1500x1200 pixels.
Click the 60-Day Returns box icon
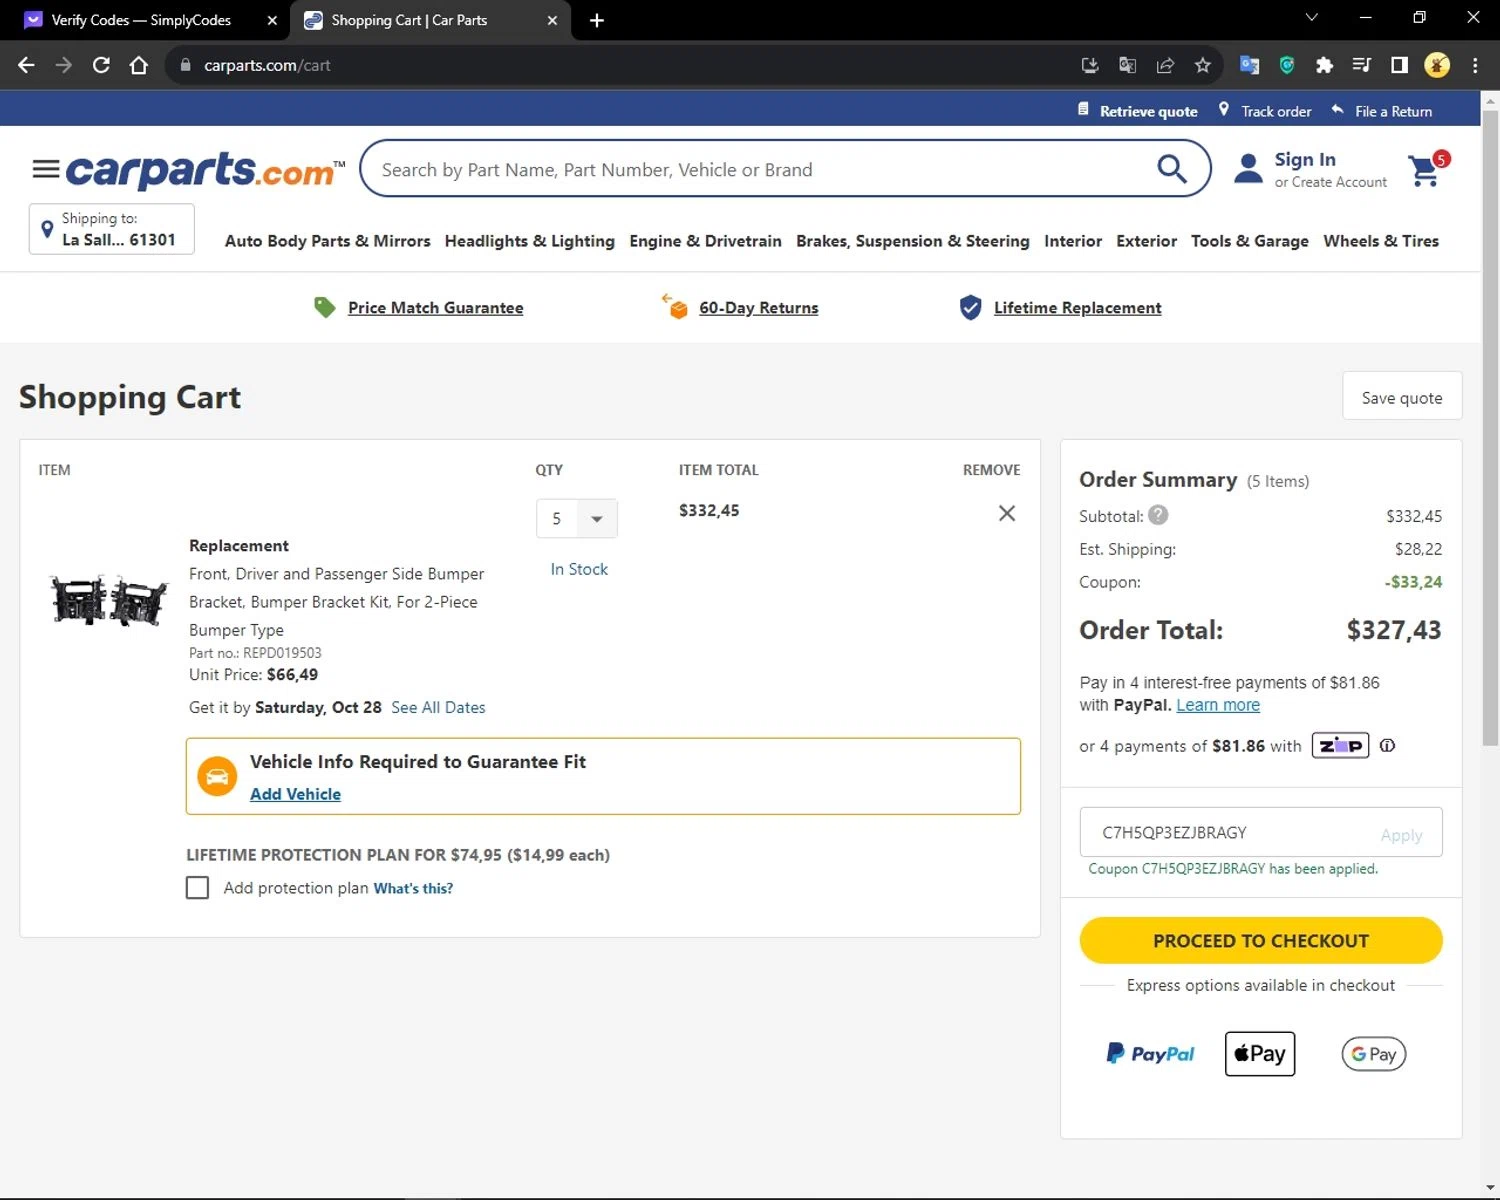[x=675, y=306]
